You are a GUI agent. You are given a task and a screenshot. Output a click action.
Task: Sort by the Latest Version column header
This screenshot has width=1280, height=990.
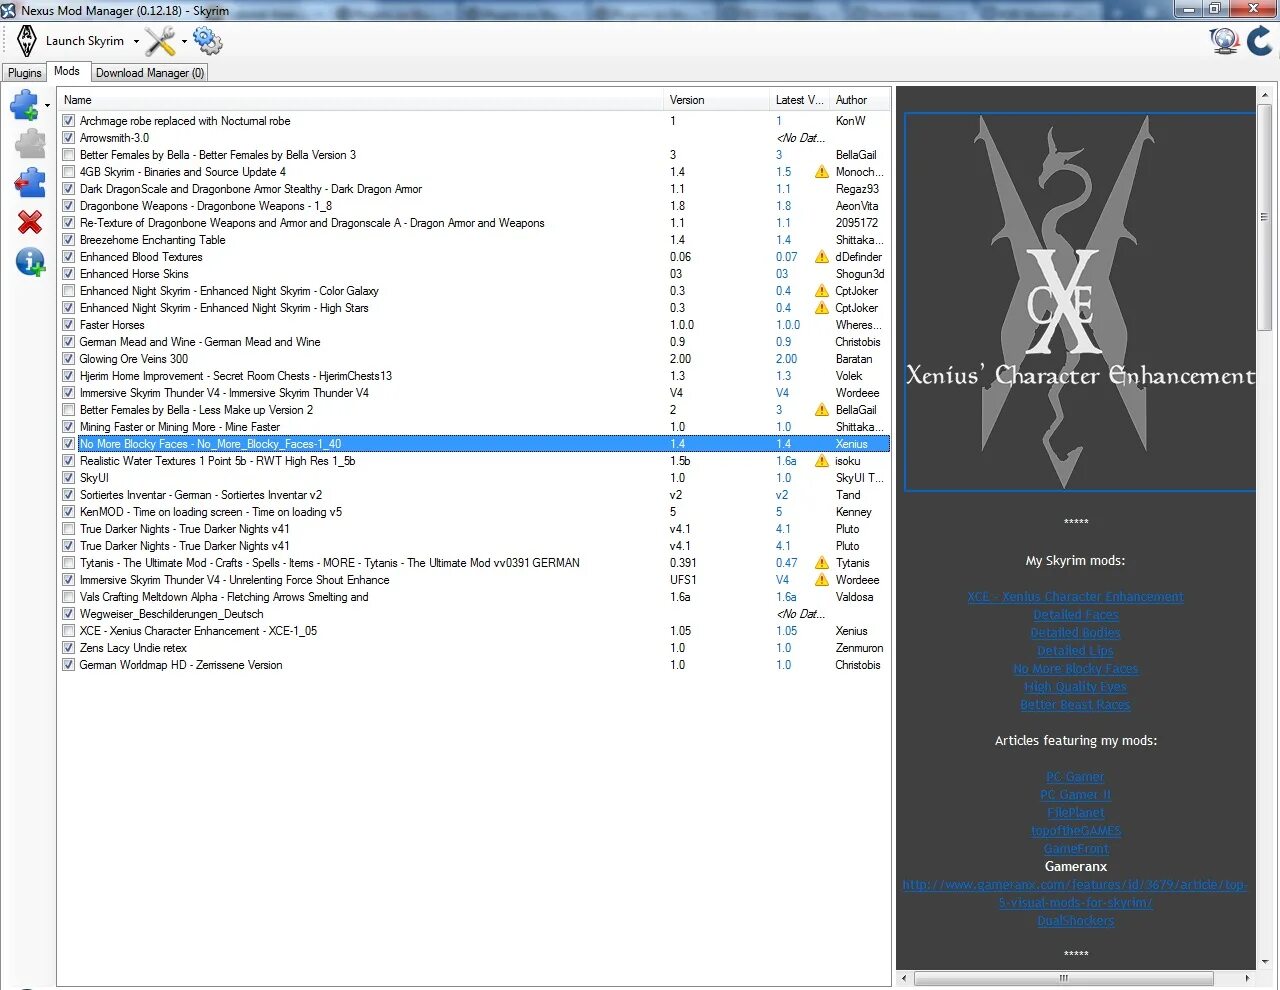(799, 100)
